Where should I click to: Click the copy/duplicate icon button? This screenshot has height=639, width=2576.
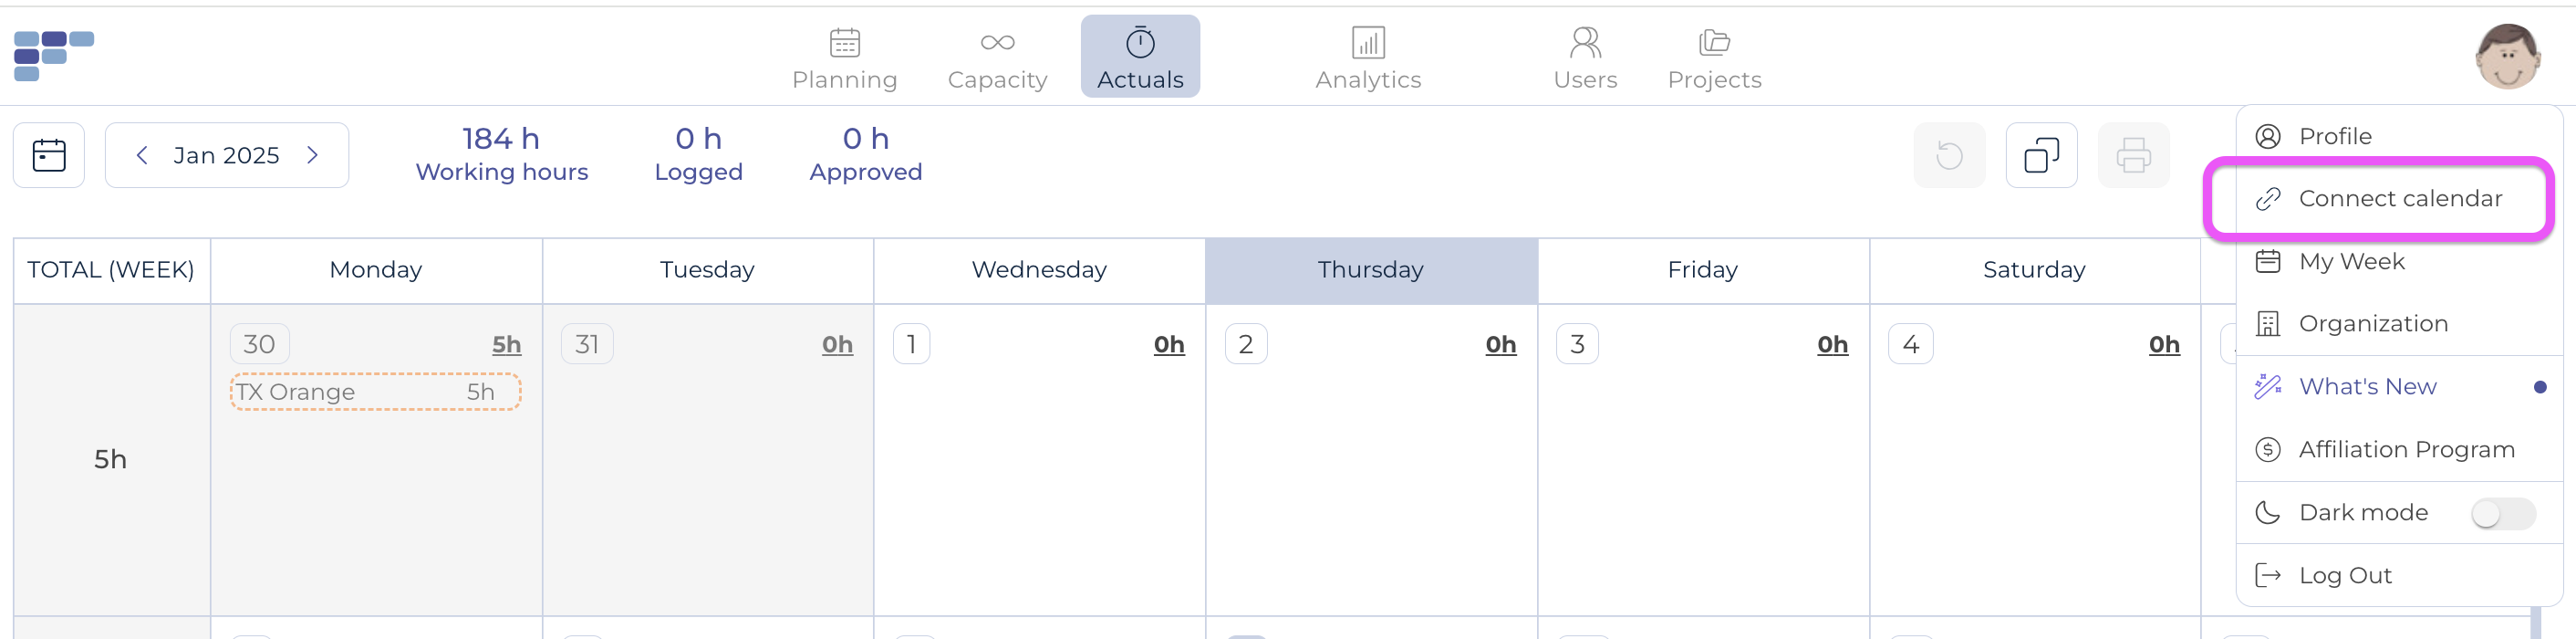(x=2040, y=155)
